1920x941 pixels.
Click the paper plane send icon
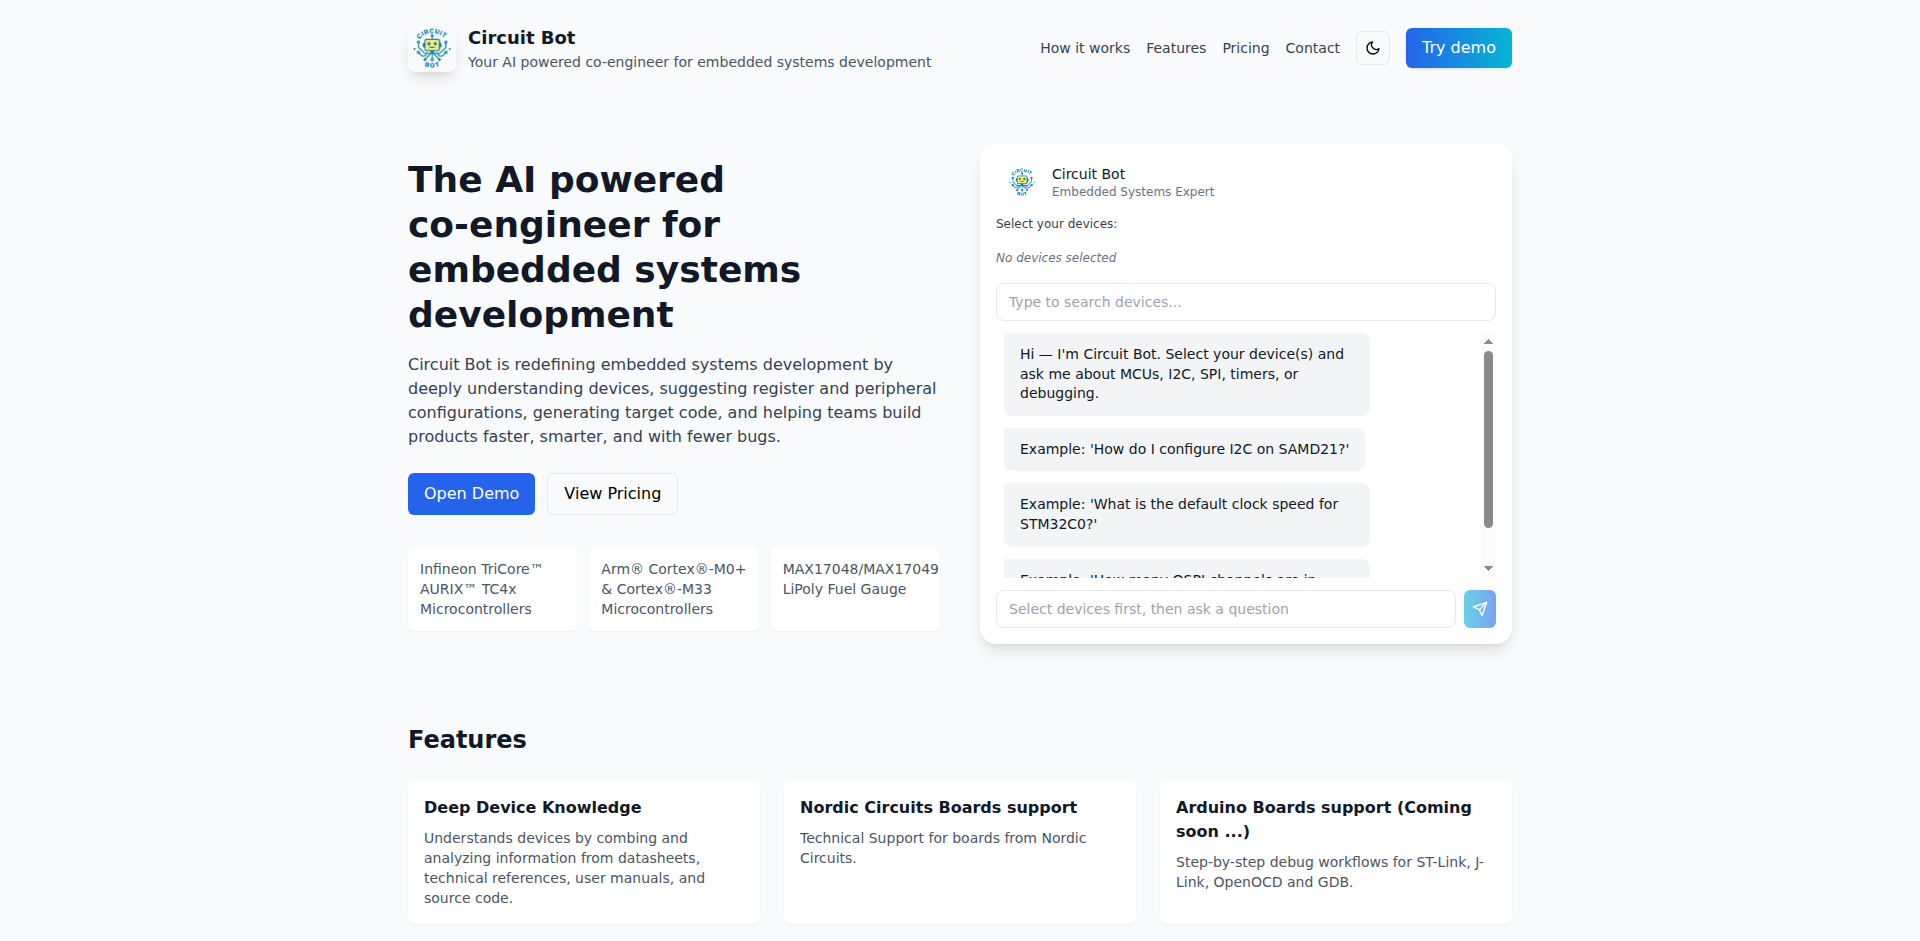pos(1480,609)
